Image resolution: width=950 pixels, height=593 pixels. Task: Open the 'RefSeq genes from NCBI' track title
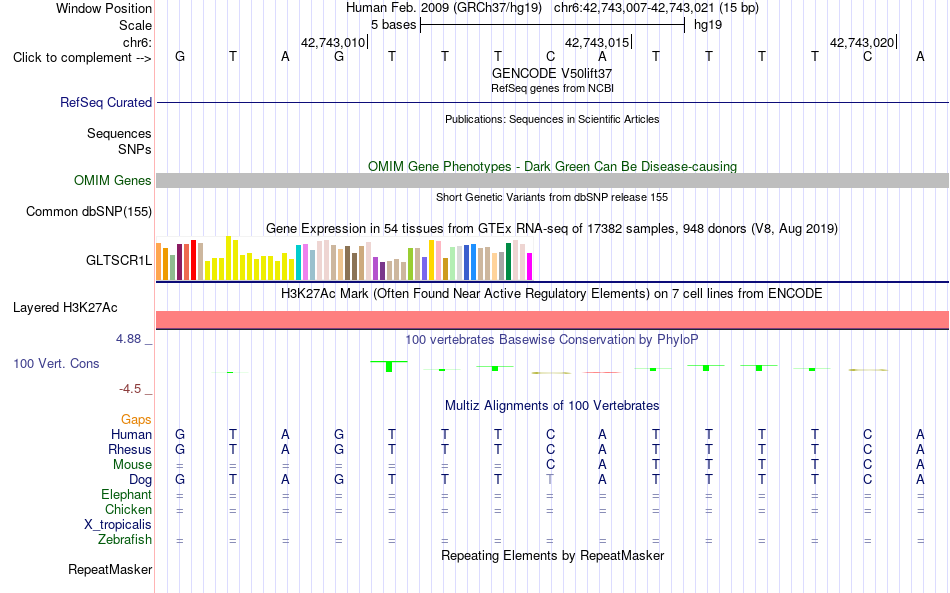(x=552, y=88)
